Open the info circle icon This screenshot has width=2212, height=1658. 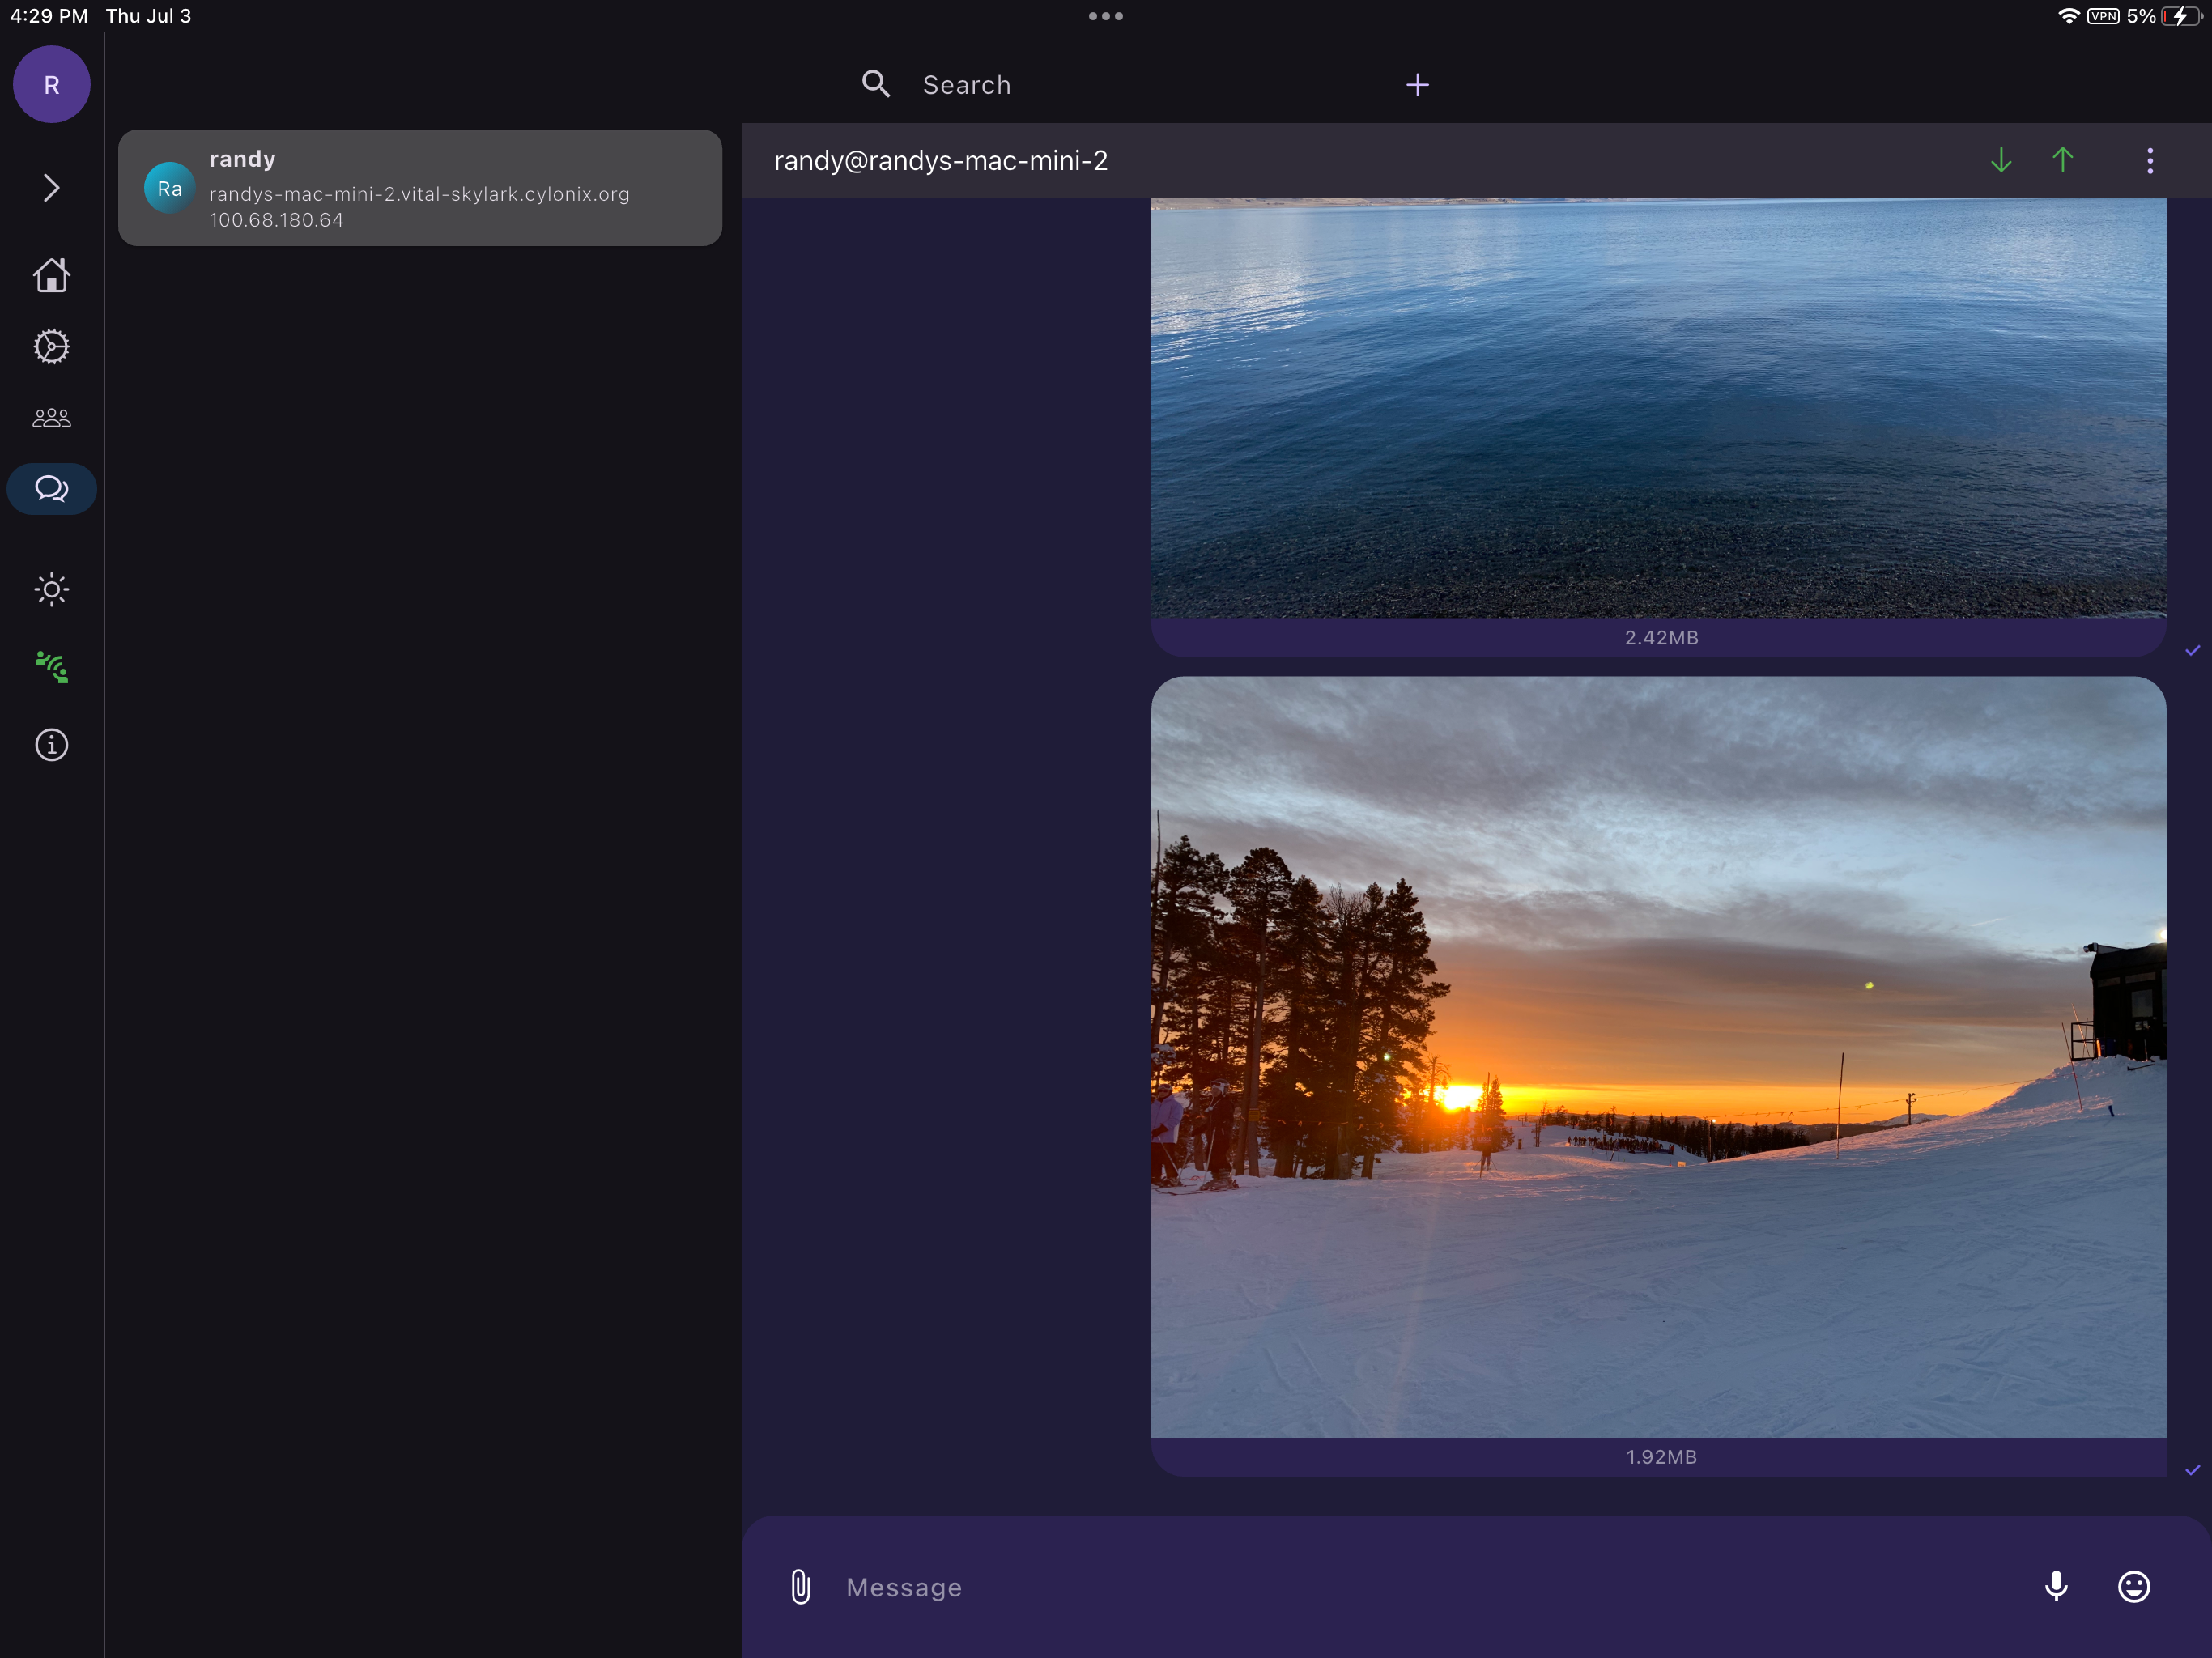pos(51,745)
